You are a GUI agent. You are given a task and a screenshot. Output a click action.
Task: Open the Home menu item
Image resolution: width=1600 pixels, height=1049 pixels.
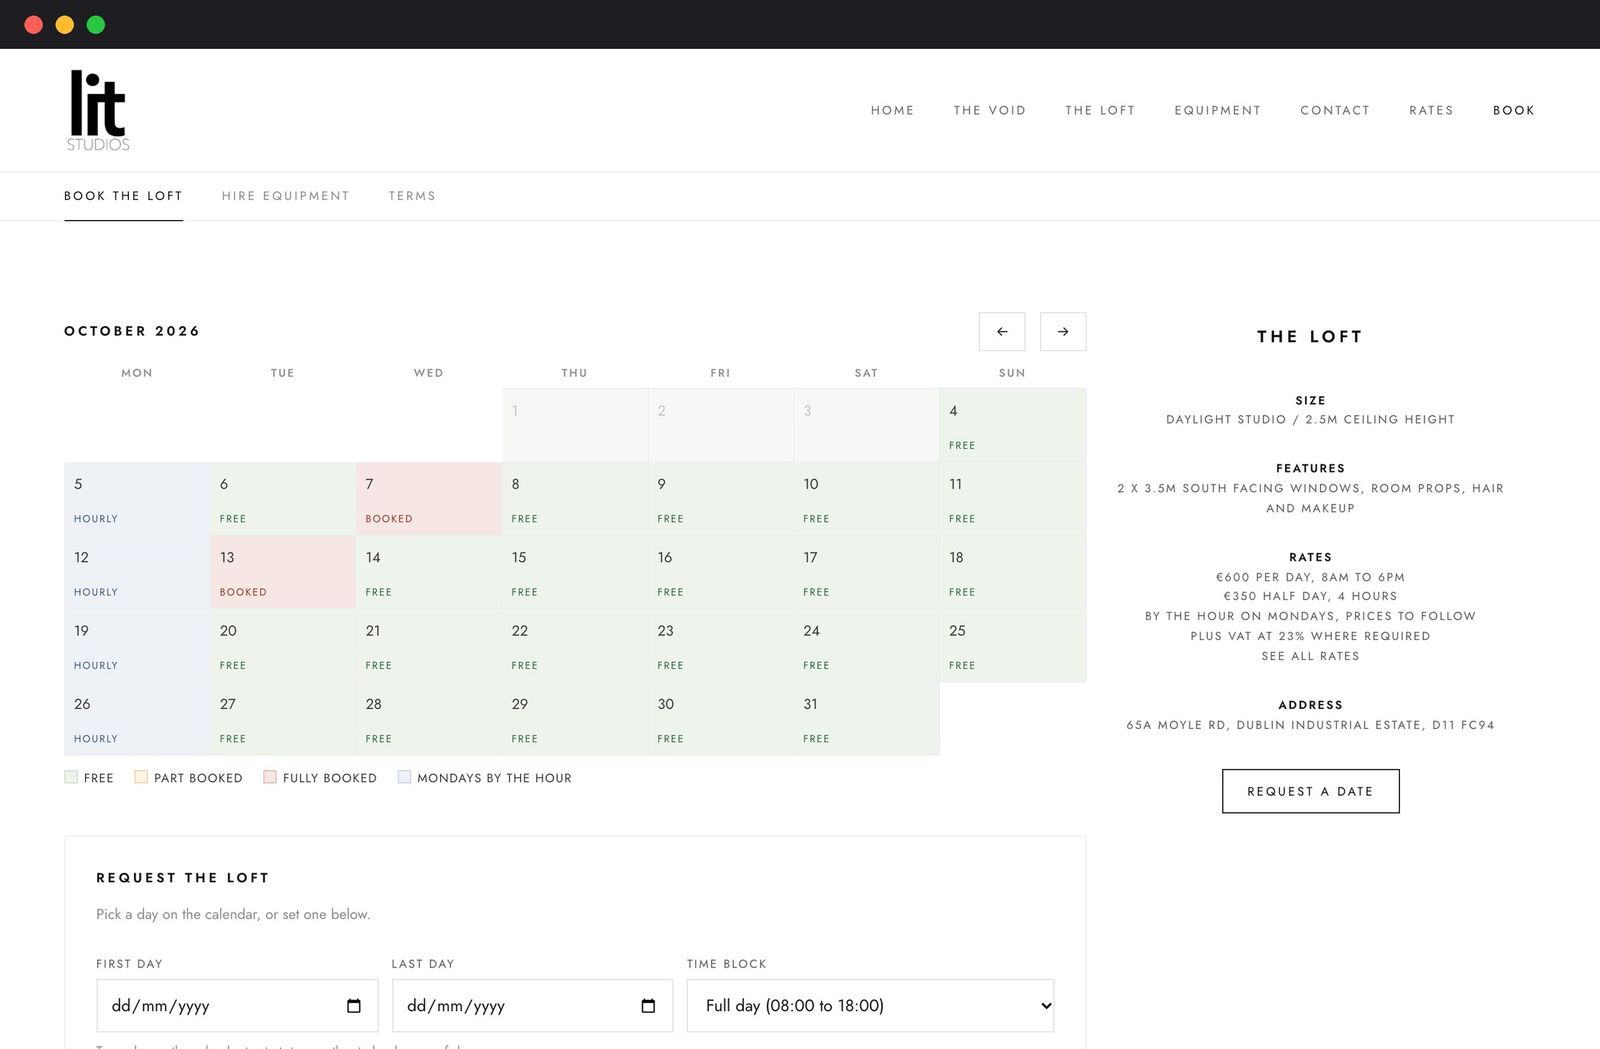pyautogui.click(x=892, y=110)
